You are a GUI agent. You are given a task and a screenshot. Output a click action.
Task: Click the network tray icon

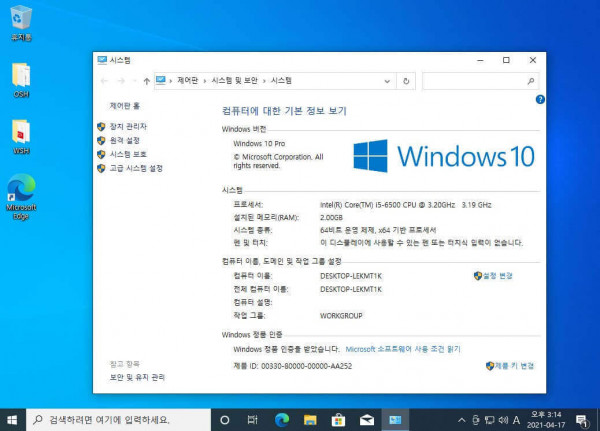489,420
